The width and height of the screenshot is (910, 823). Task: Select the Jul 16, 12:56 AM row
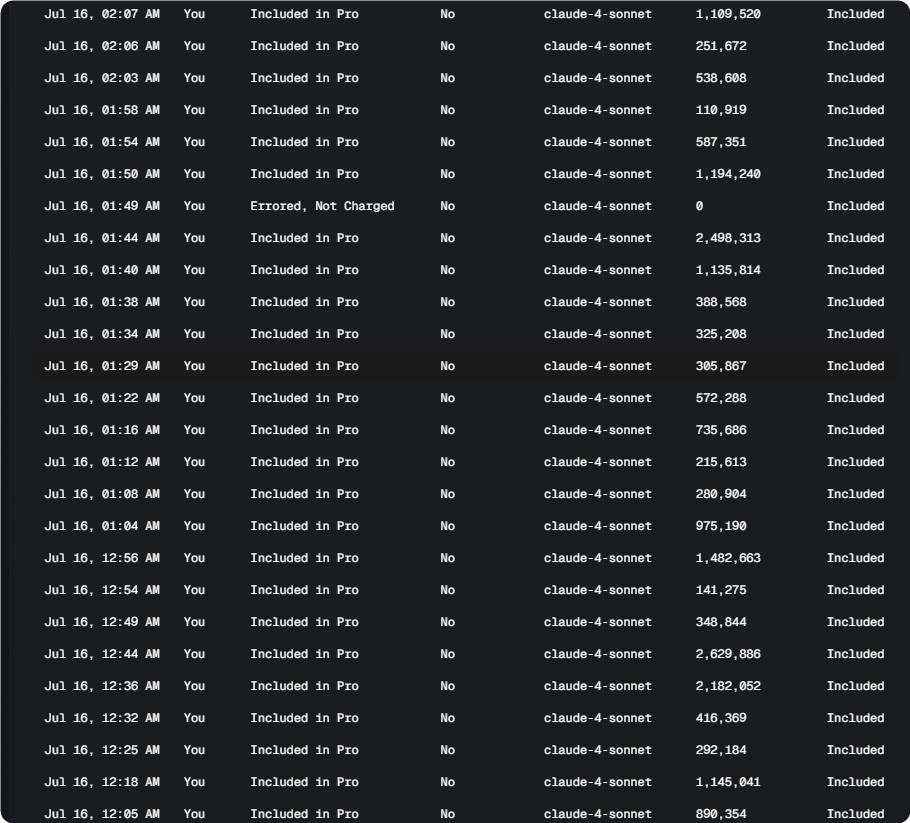[x=464, y=558]
